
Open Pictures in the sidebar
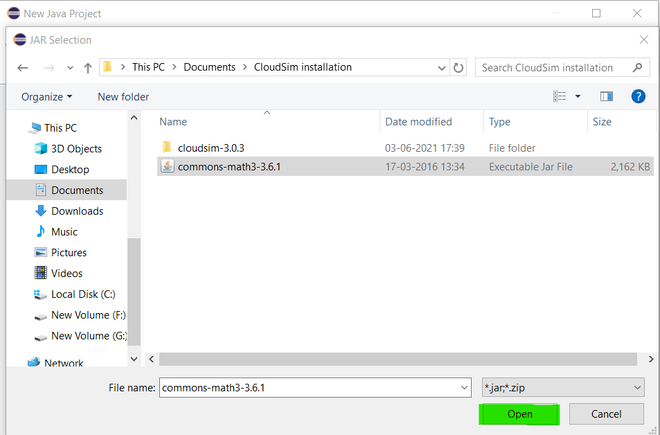pyautogui.click(x=60, y=253)
